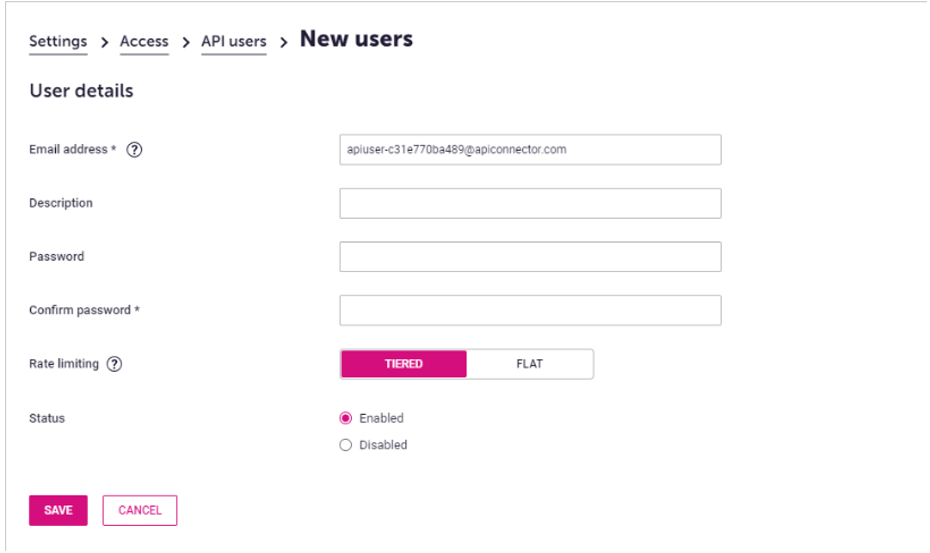Show the Rate limiting help tooltip icon
930x553 pixels.
(x=114, y=364)
